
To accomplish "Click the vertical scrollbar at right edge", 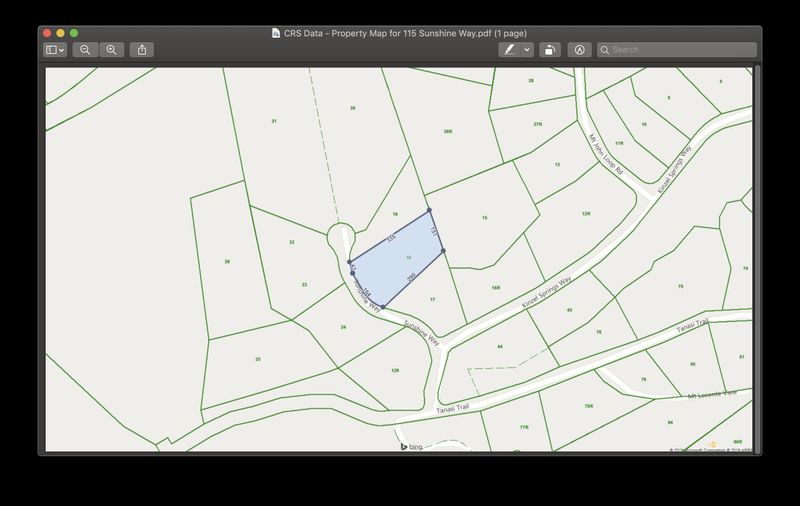I will 757,258.
